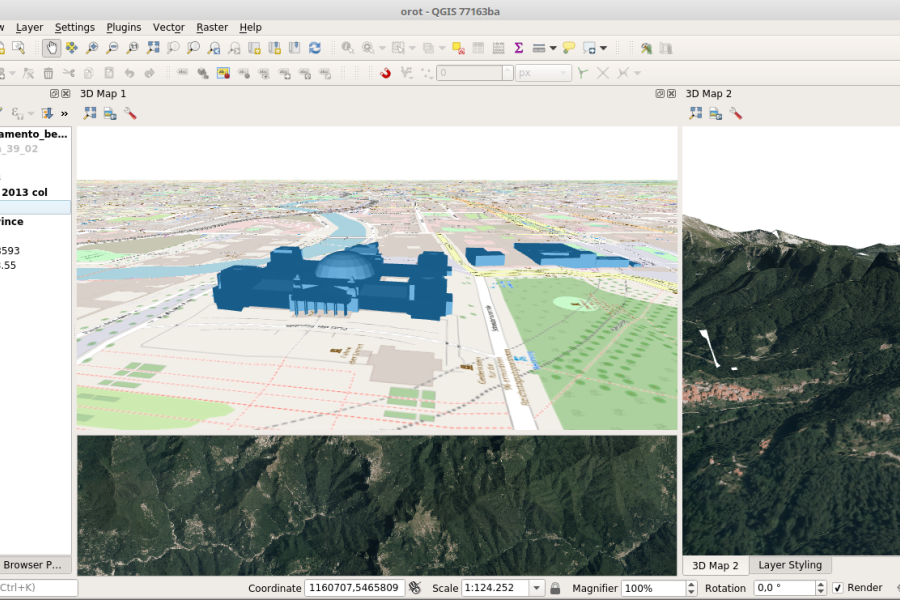900x600 pixels.
Task: Zoom Full in the 3D Map 1 view
Action: (x=90, y=113)
